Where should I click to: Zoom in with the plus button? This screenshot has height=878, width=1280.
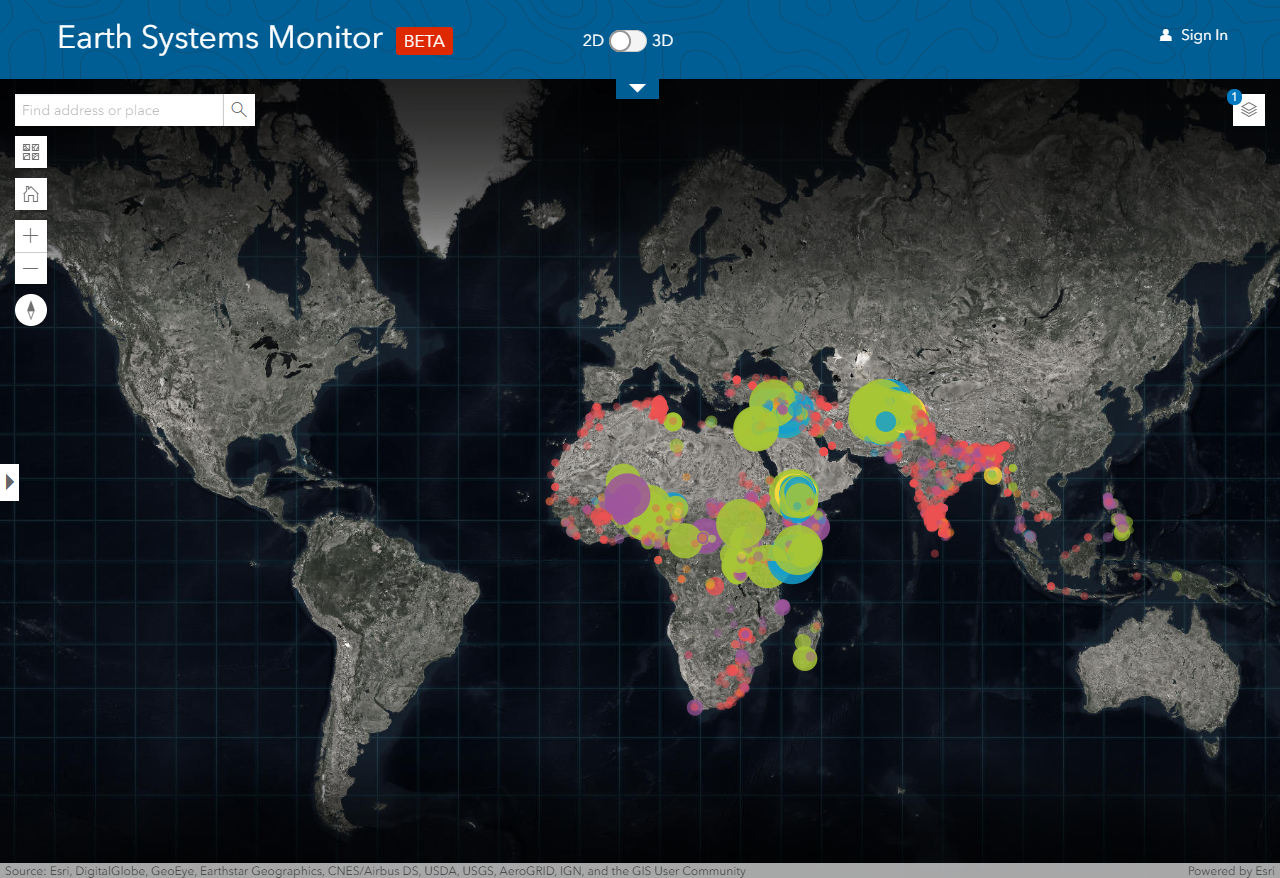[31, 236]
